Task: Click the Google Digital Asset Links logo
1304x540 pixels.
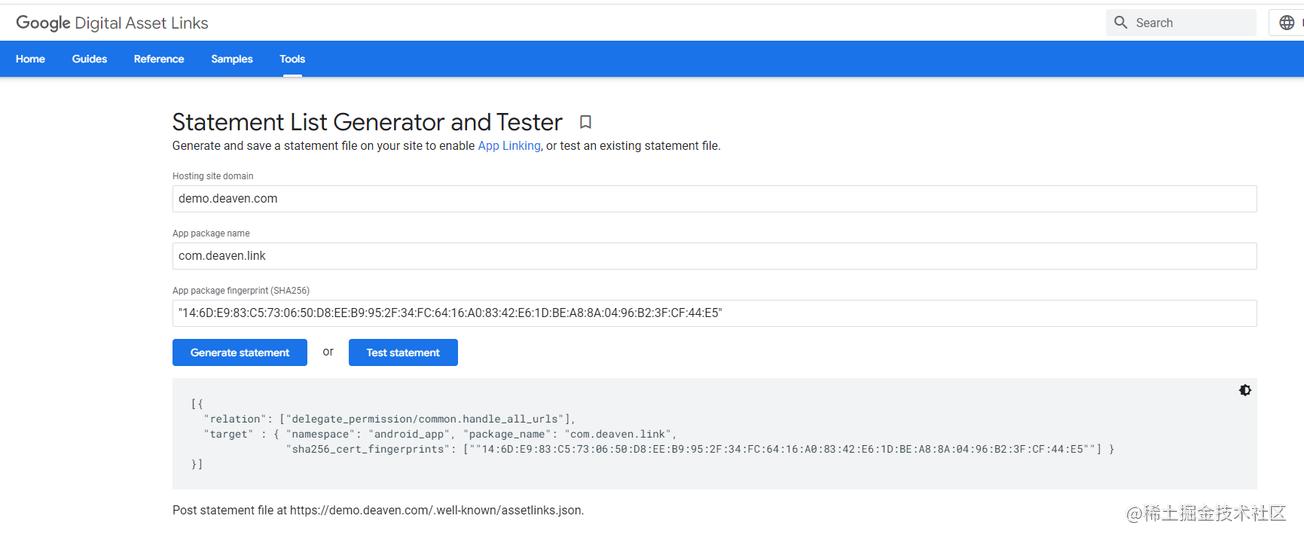Action: pos(112,23)
